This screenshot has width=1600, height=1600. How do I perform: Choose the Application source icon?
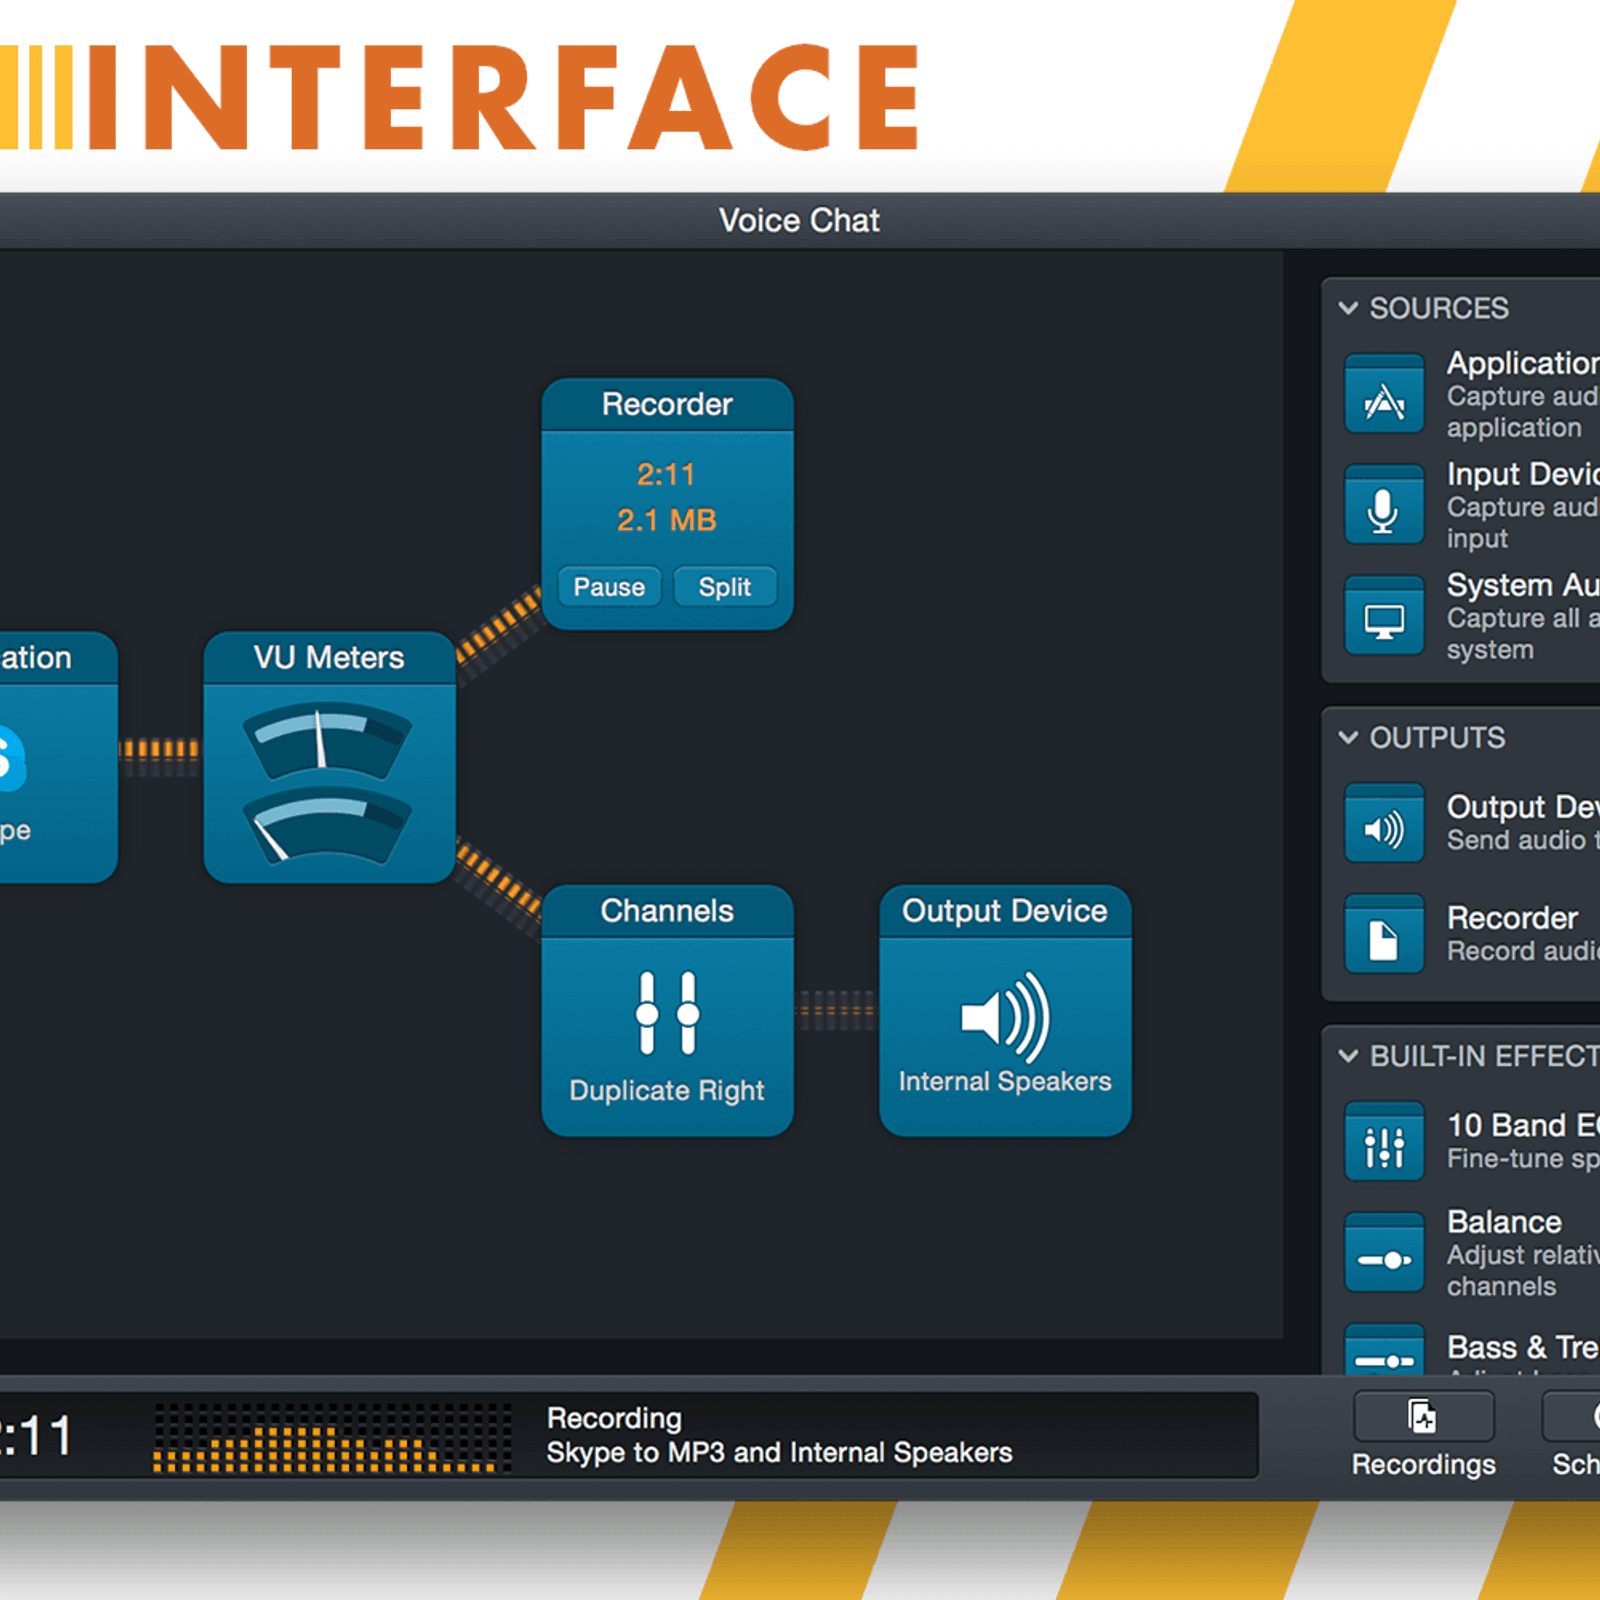click(x=1384, y=394)
